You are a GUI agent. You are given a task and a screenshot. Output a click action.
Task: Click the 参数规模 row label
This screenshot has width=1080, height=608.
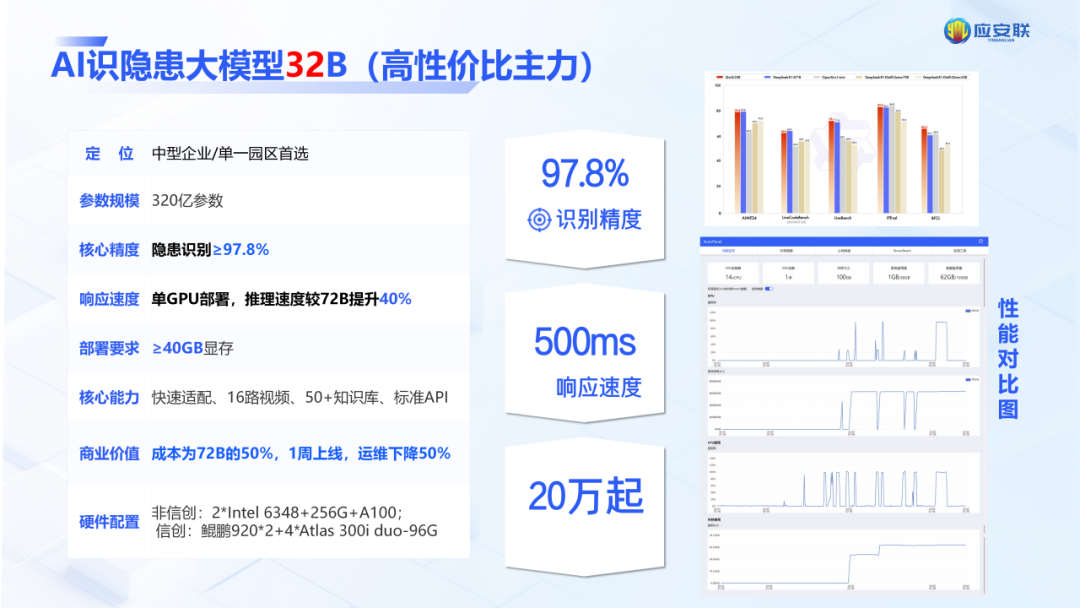click(x=109, y=200)
